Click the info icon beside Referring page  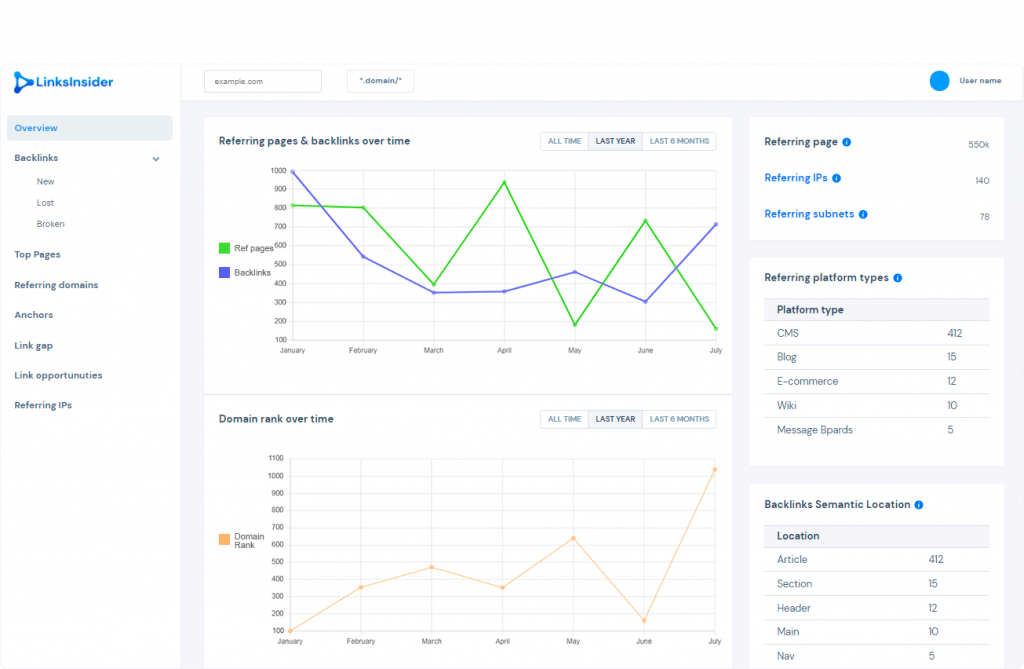click(846, 142)
